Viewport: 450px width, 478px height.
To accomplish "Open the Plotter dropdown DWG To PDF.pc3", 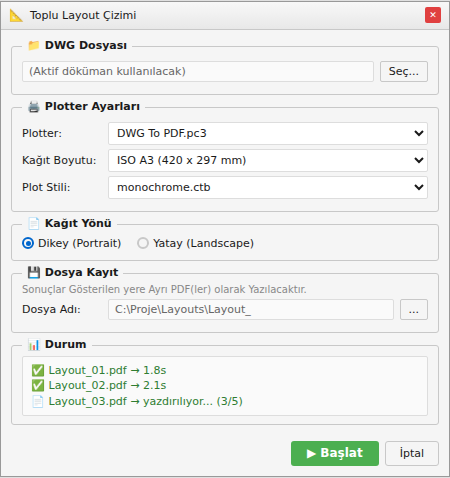I will (268, 133).
